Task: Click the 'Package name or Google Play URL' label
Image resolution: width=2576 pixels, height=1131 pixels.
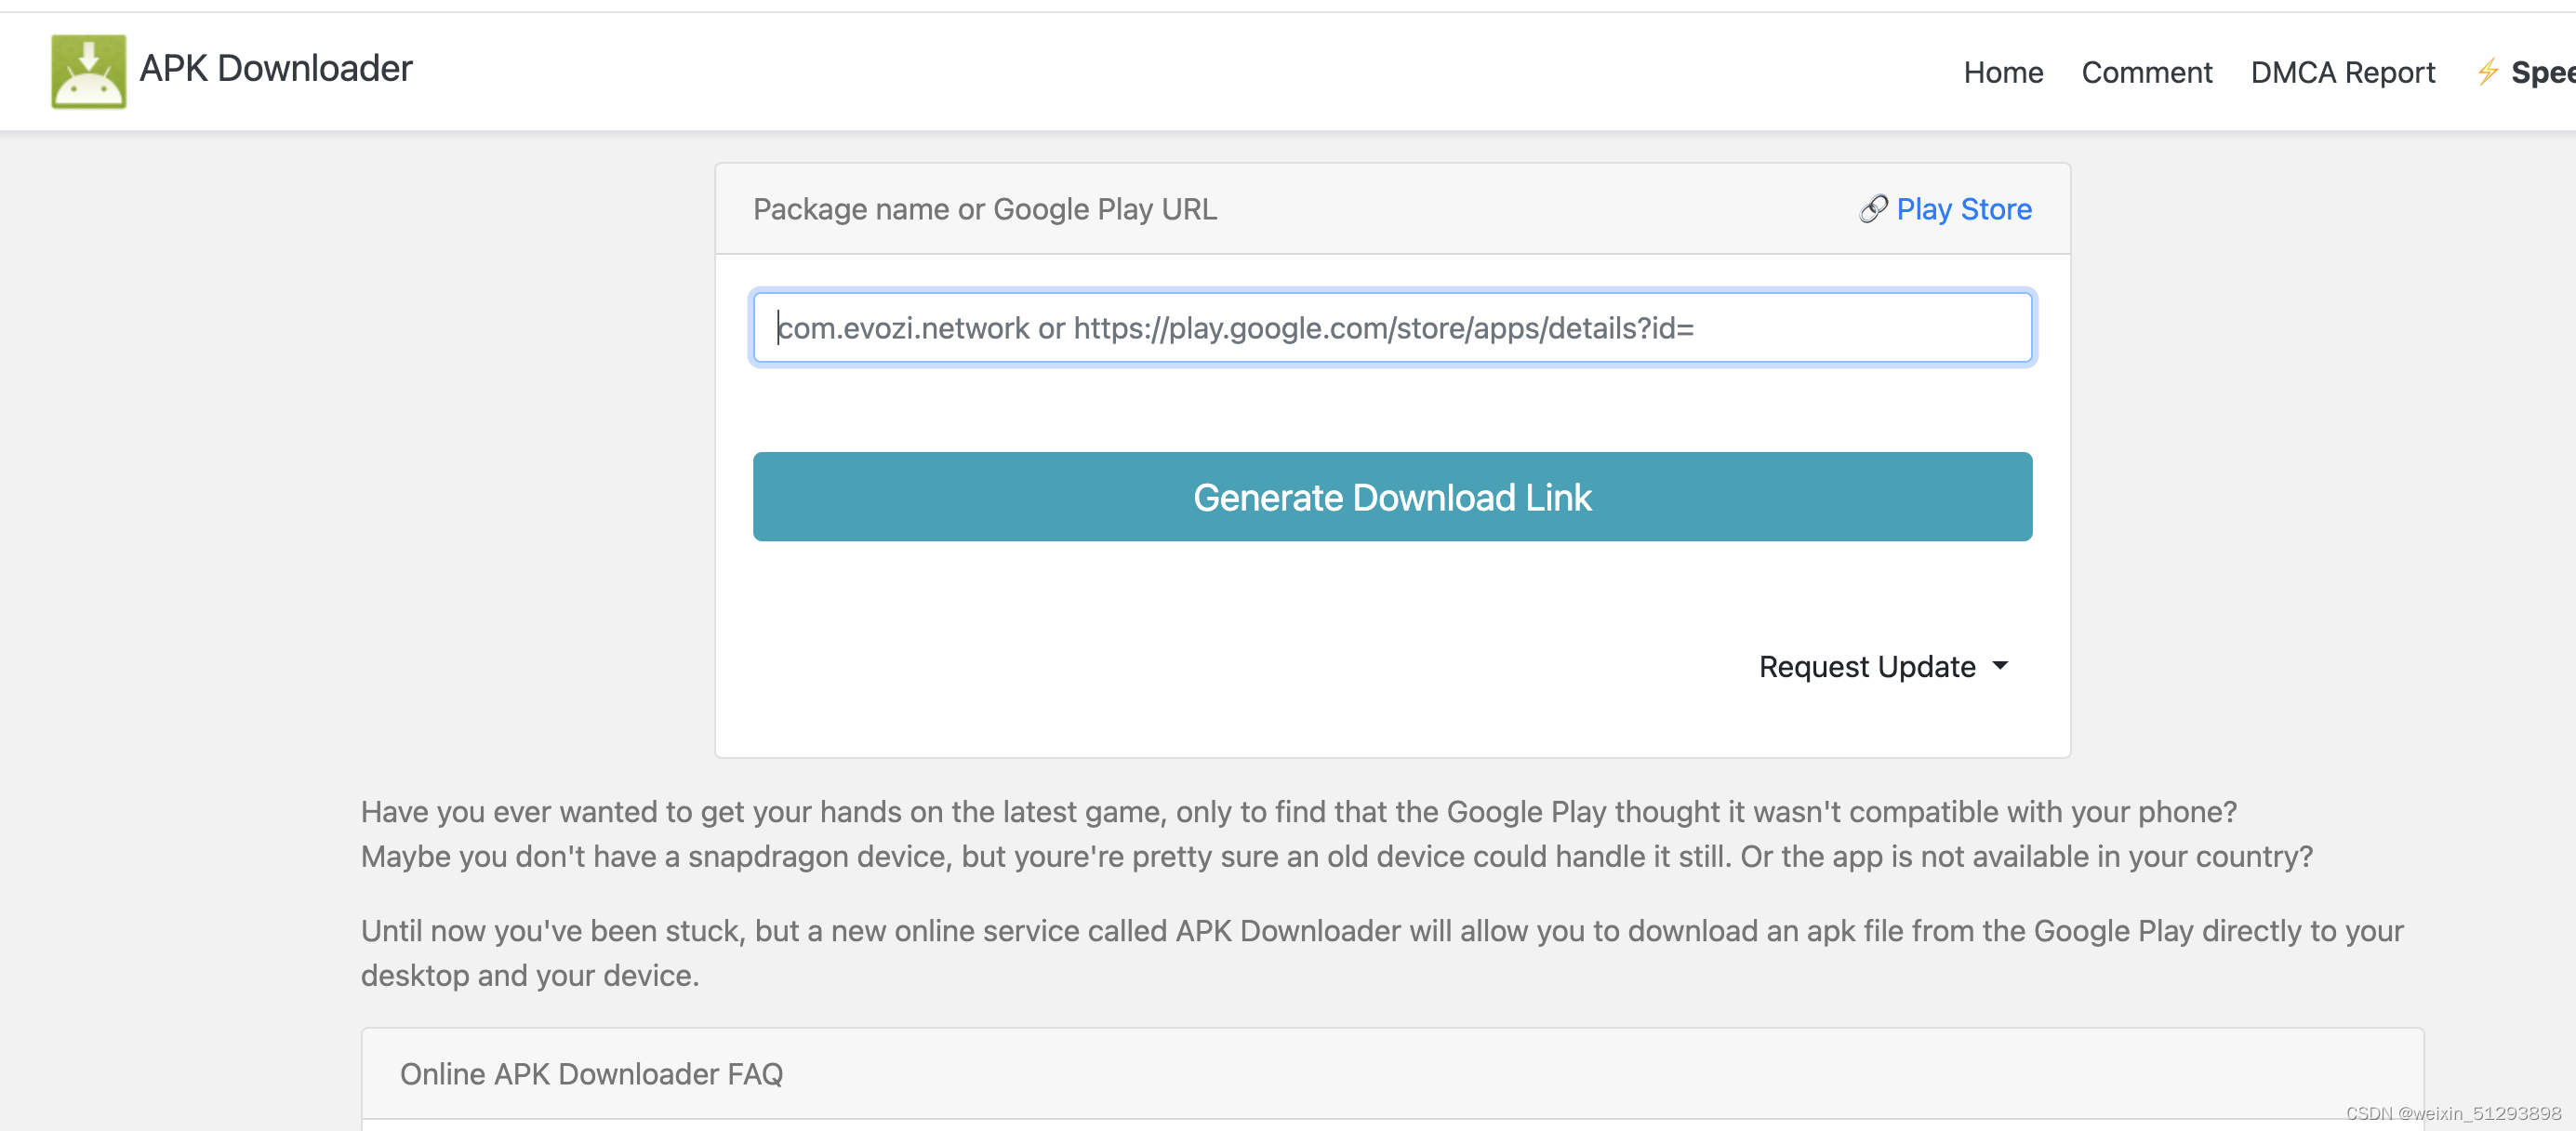Action: tap(984, 209)
